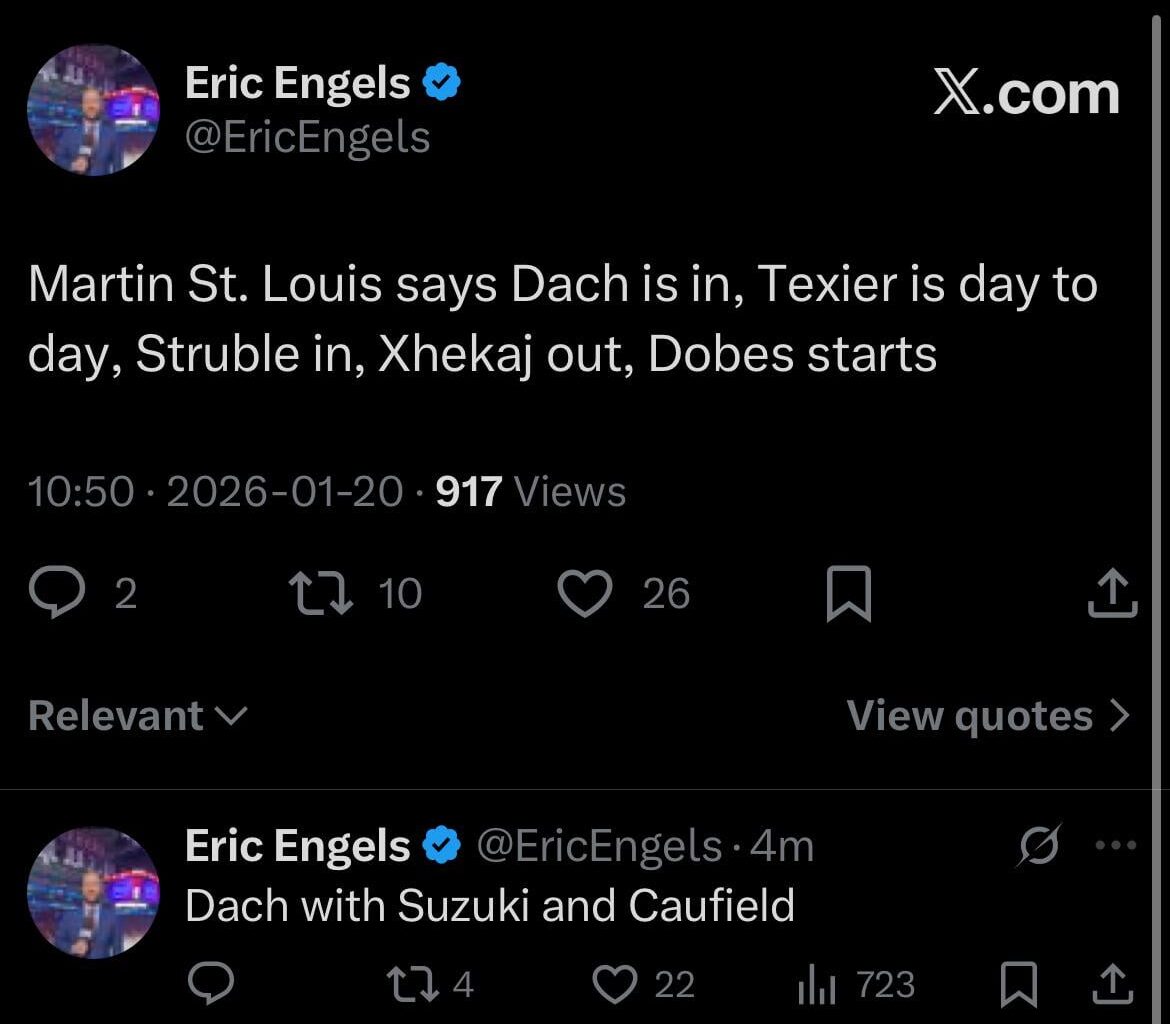Select the verified badge next to Eric Engels

[x=441, y=82]
